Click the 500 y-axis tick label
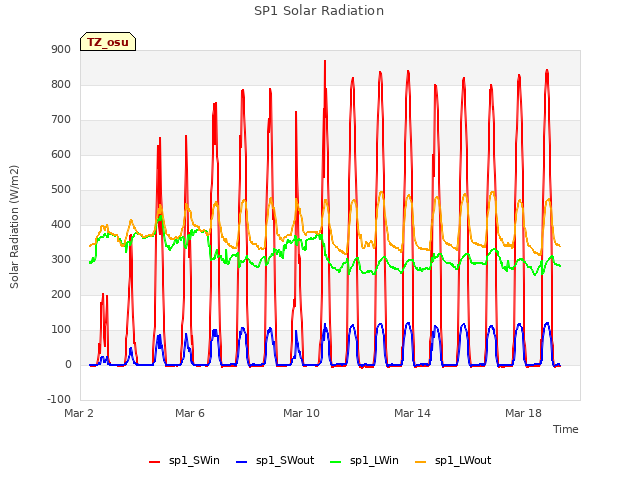The image size is (640, 480). tap(61, 190)
